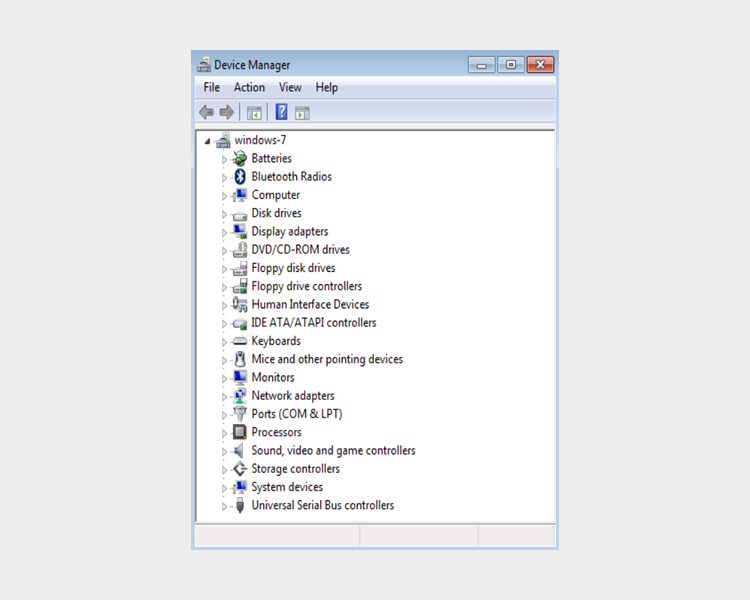Click the Back arrow toolbar icon

point(207,112)
